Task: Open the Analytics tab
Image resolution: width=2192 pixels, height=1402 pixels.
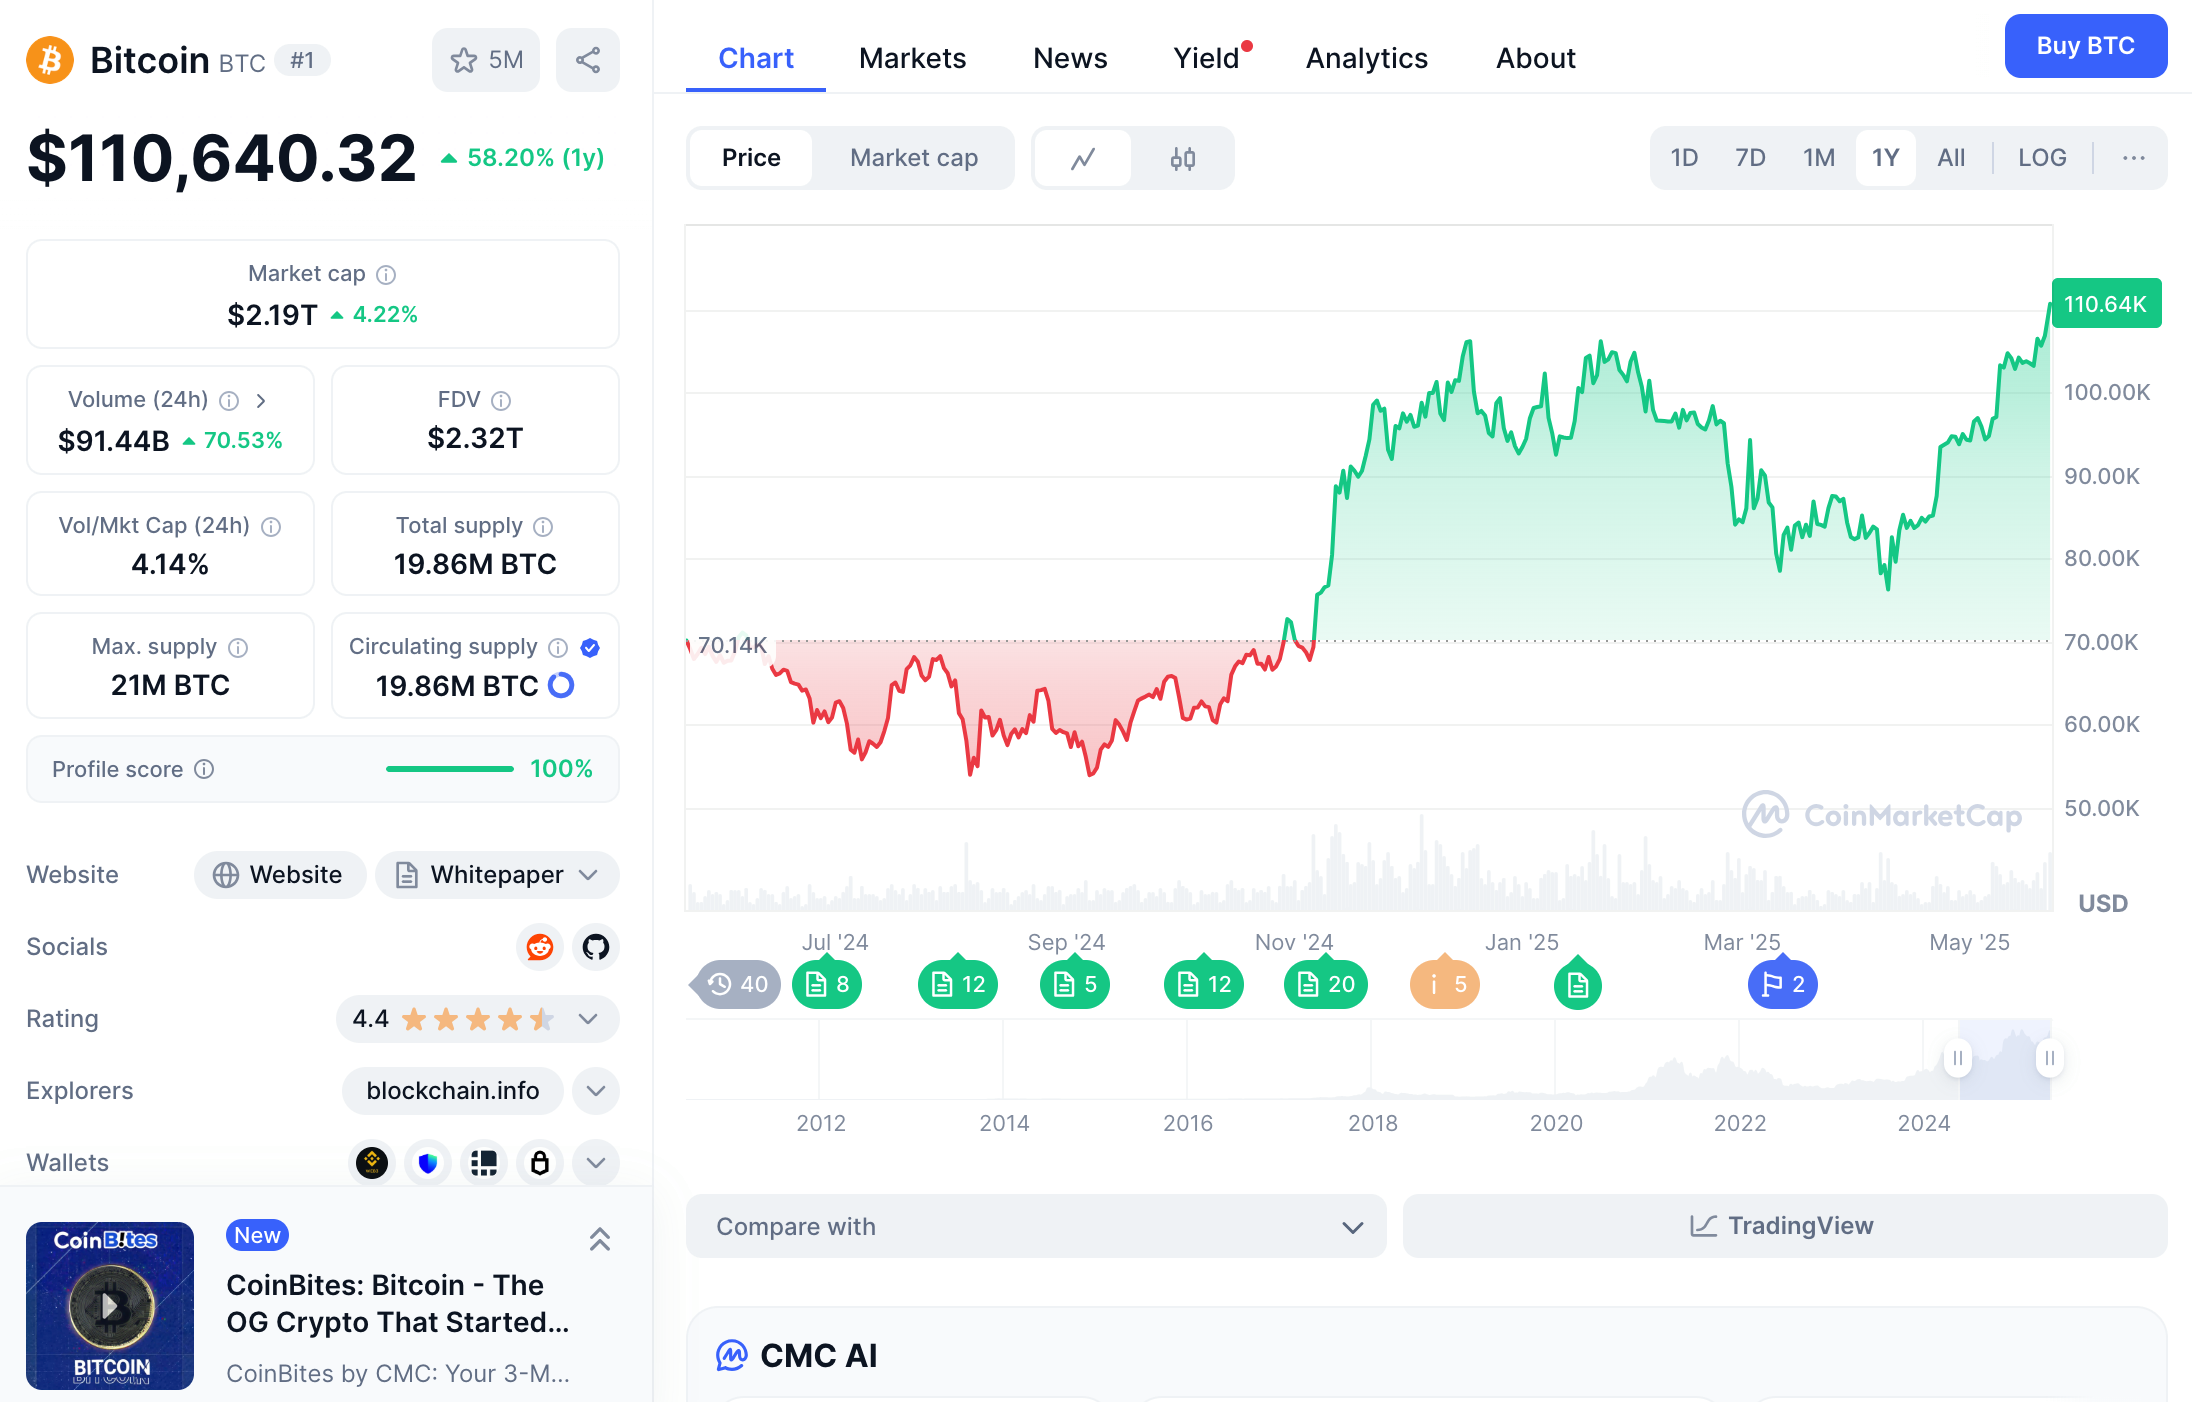Action: (1366, 58)
